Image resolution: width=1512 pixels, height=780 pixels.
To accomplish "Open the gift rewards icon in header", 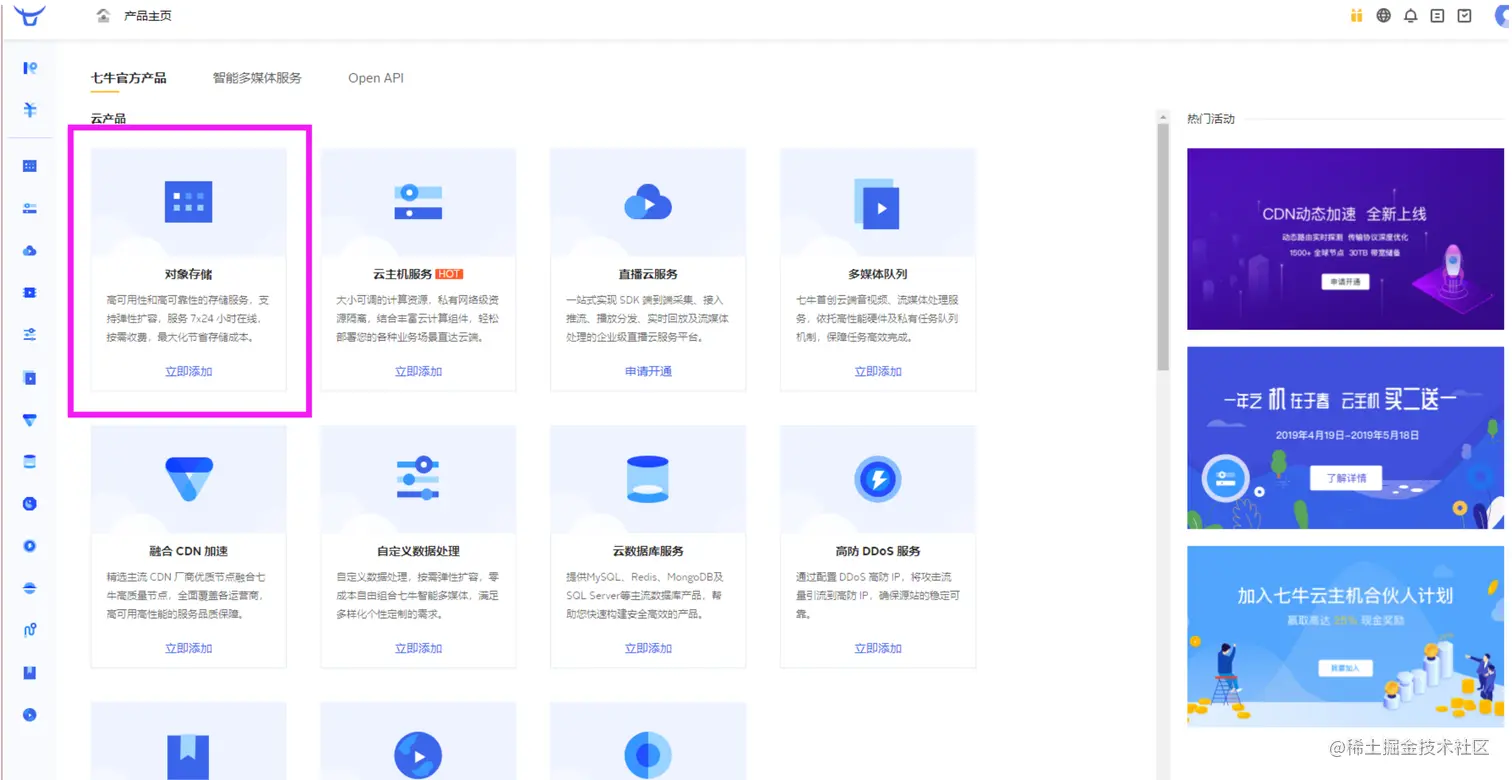I will (1356, 16).
